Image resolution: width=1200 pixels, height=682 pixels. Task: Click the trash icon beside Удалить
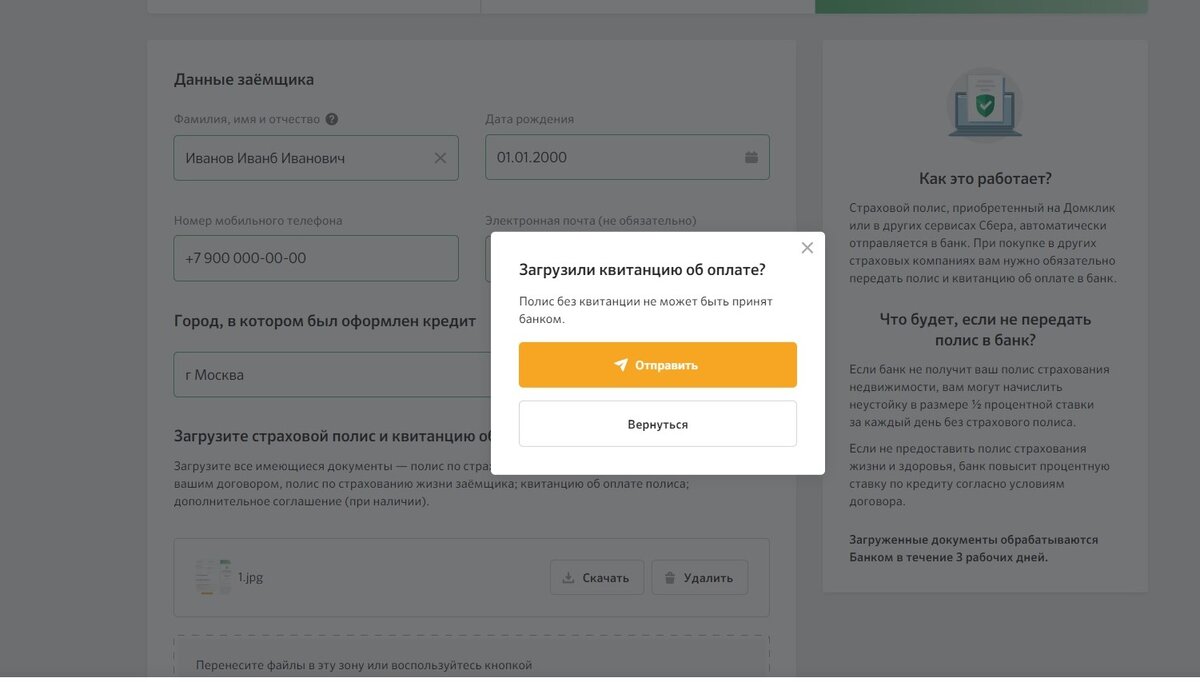click(670, 578)
